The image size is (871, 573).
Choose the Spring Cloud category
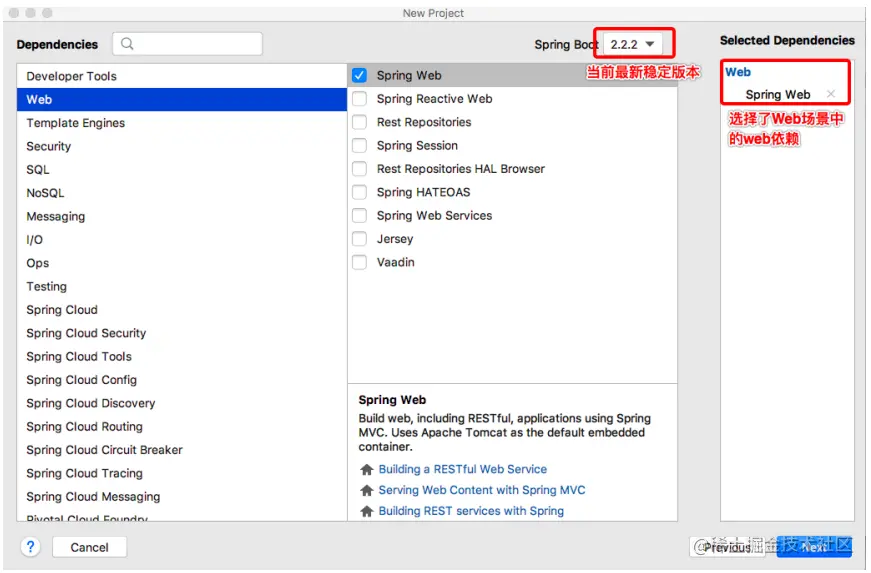(x=182, y=309)
